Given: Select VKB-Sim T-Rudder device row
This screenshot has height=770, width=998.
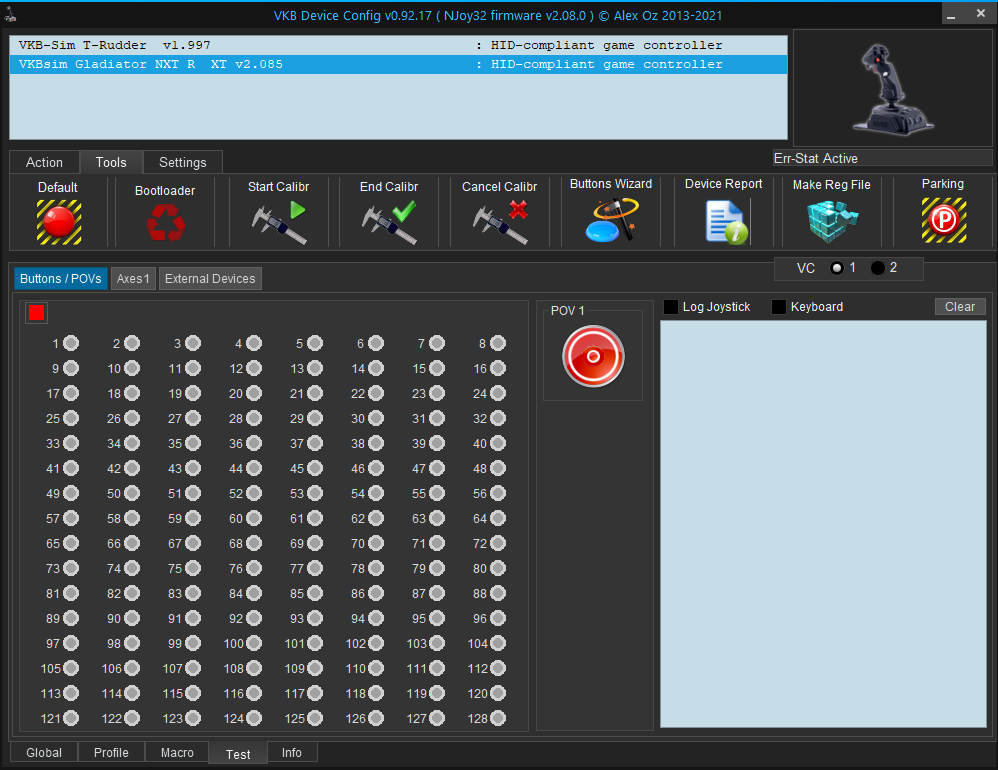Looking at the screenshot, I should coord(398,45).
